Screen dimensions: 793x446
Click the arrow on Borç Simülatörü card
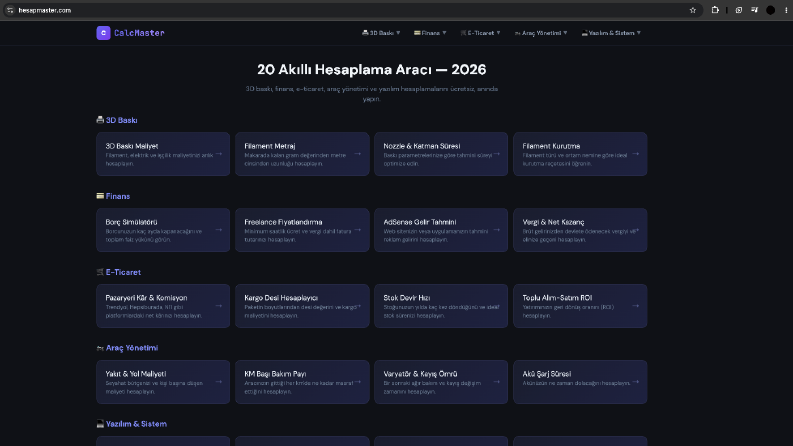[x=218, y=230]
